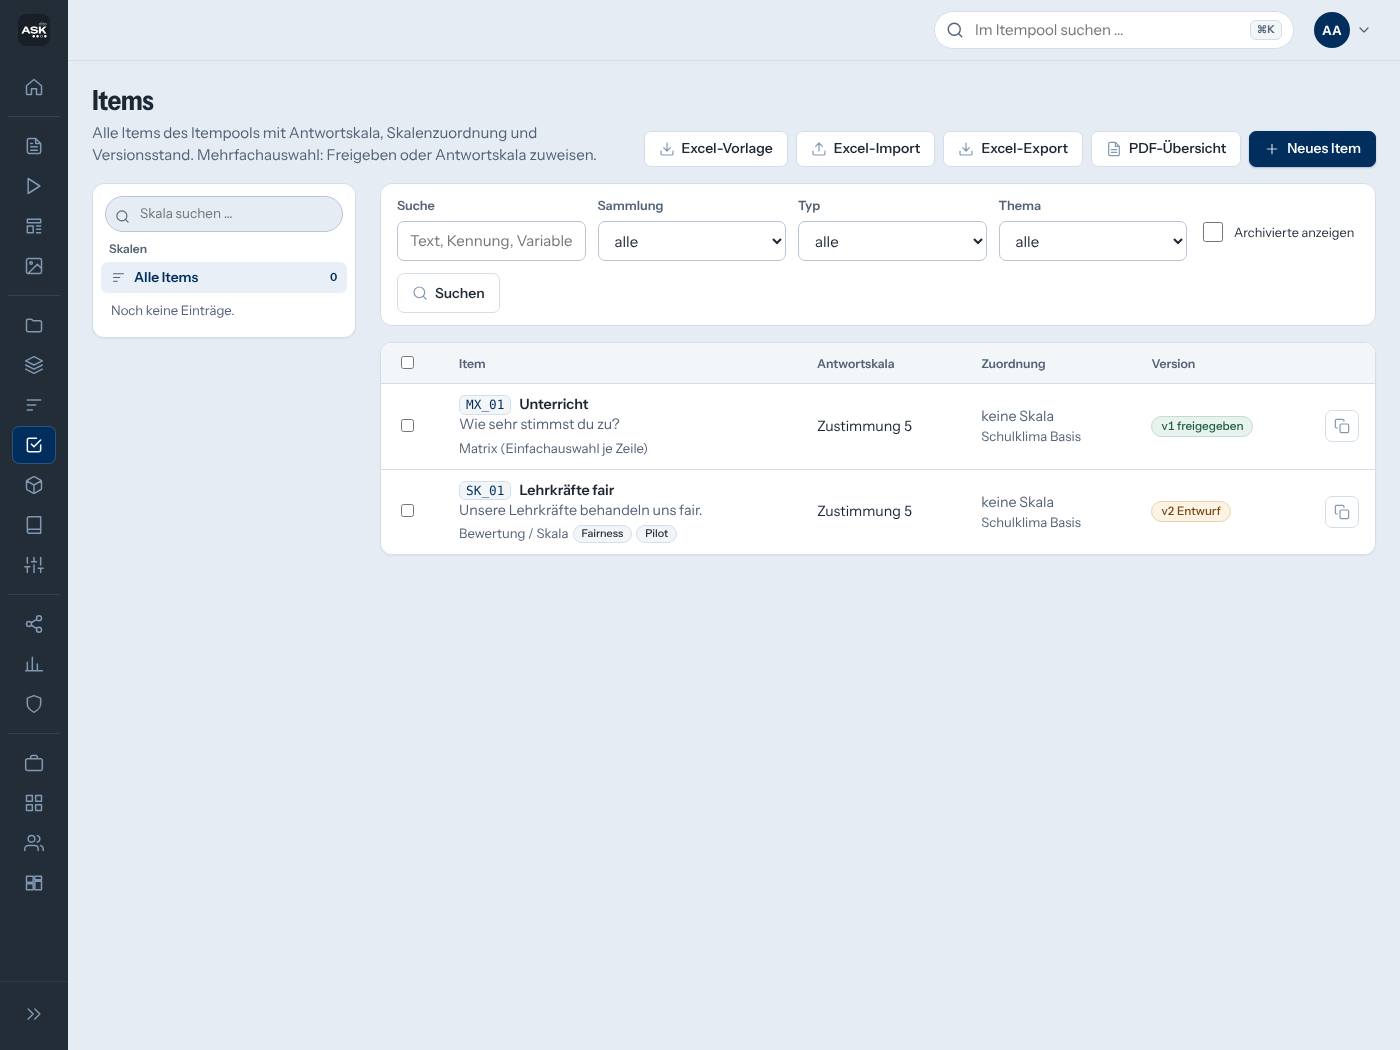Open the cube box icon in sidebar
Screen dimensions: 1400x1050
point(34,485)
